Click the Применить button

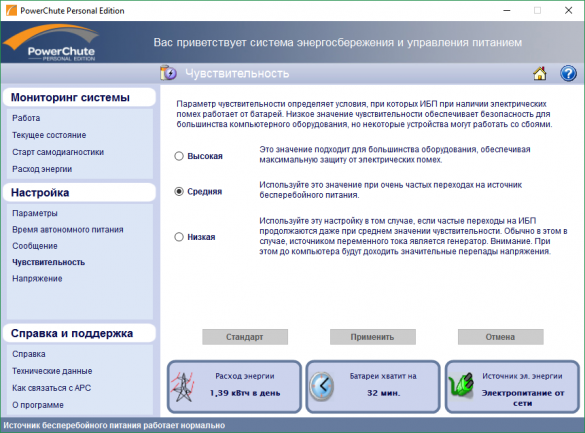(372, 337)
